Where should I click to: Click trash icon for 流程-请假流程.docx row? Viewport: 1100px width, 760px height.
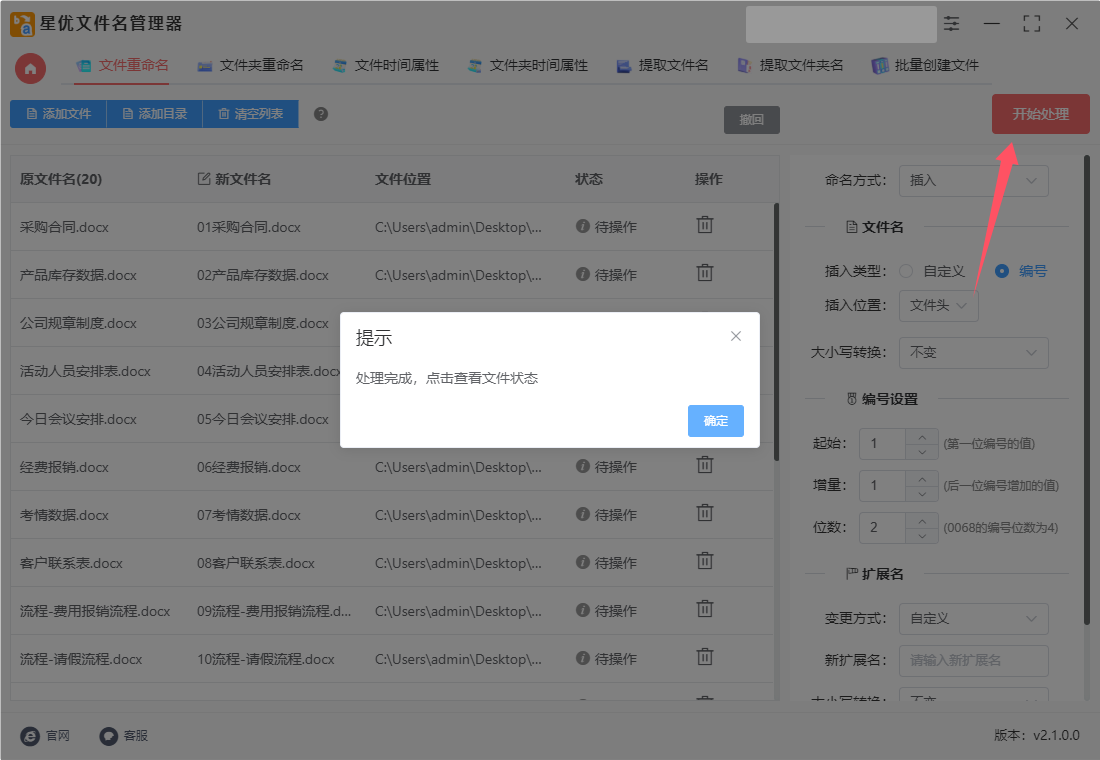point(704,658)
